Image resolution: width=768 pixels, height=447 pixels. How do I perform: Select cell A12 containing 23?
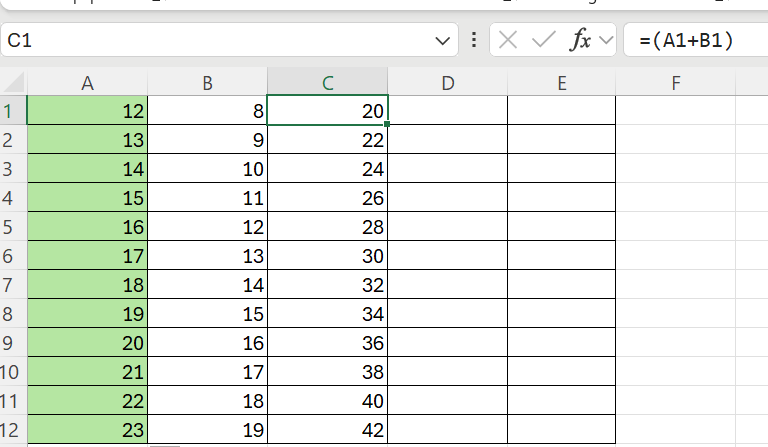point(87,430)
